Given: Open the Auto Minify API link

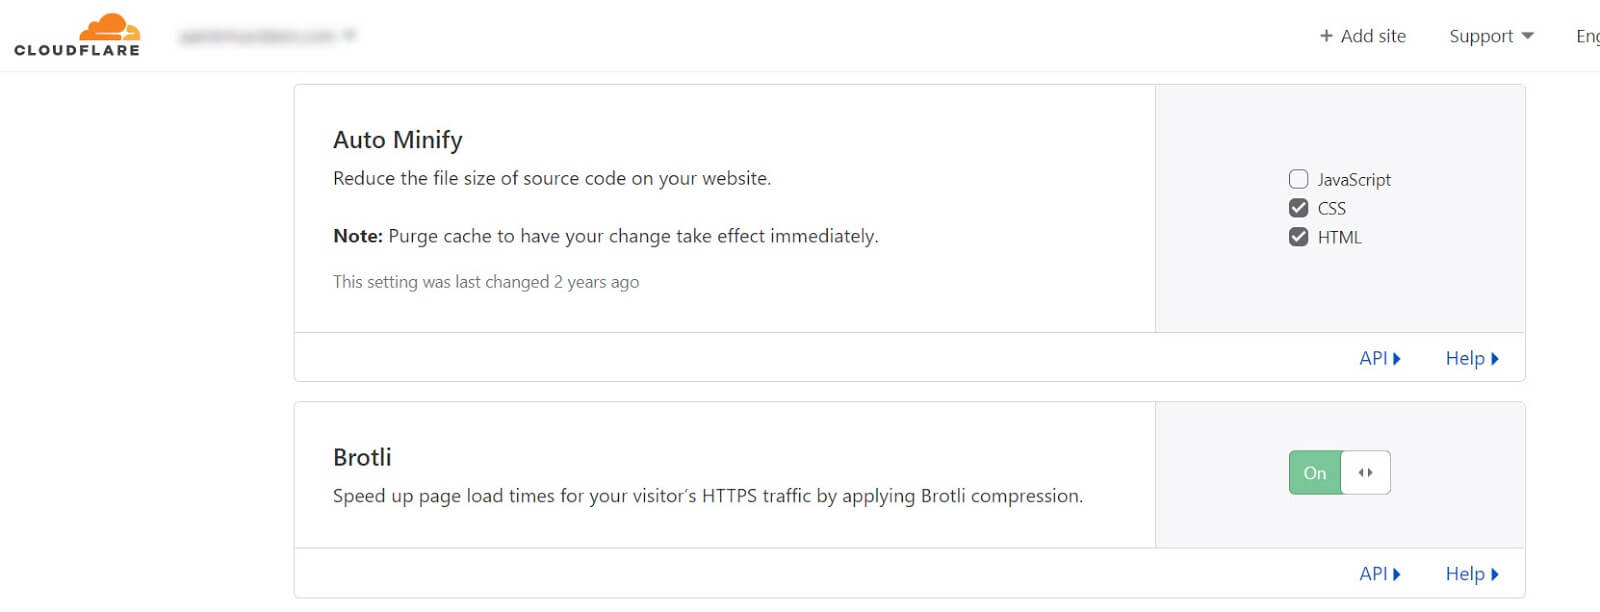Looking at the screenshot, I should (1380, 359).
